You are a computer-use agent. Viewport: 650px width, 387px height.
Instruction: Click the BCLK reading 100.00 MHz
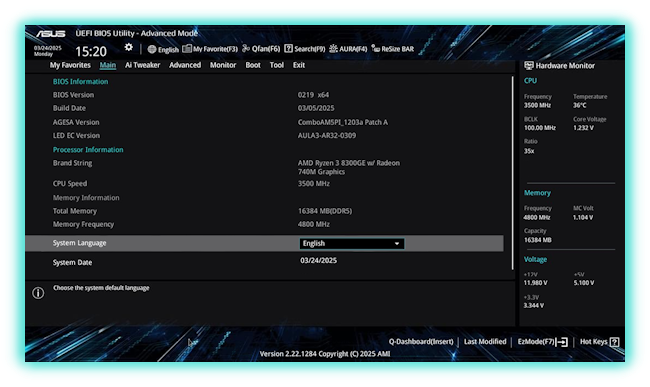(x=540, y=128)
